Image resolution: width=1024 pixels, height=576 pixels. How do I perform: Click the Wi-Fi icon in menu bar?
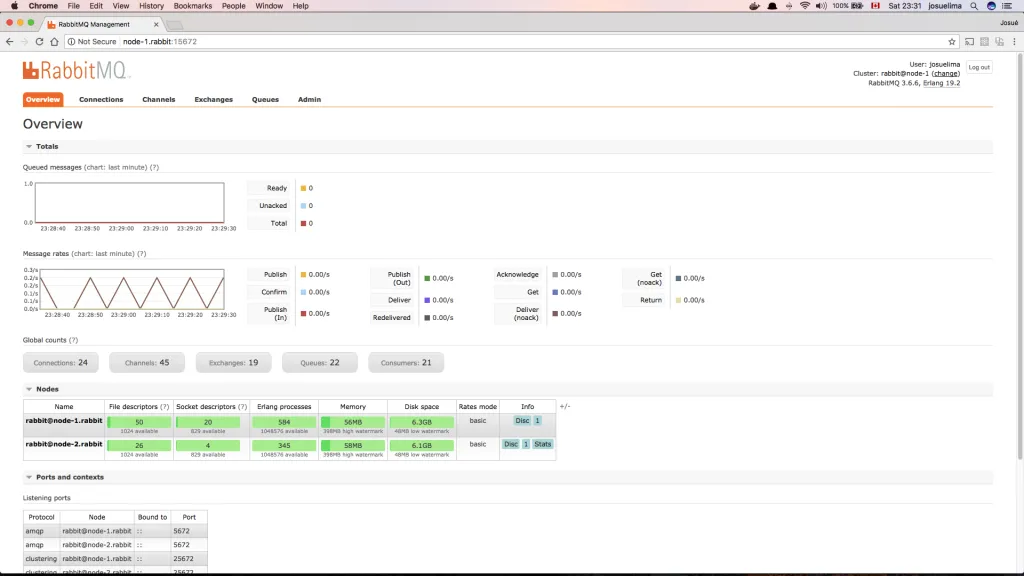pos(804,6)
